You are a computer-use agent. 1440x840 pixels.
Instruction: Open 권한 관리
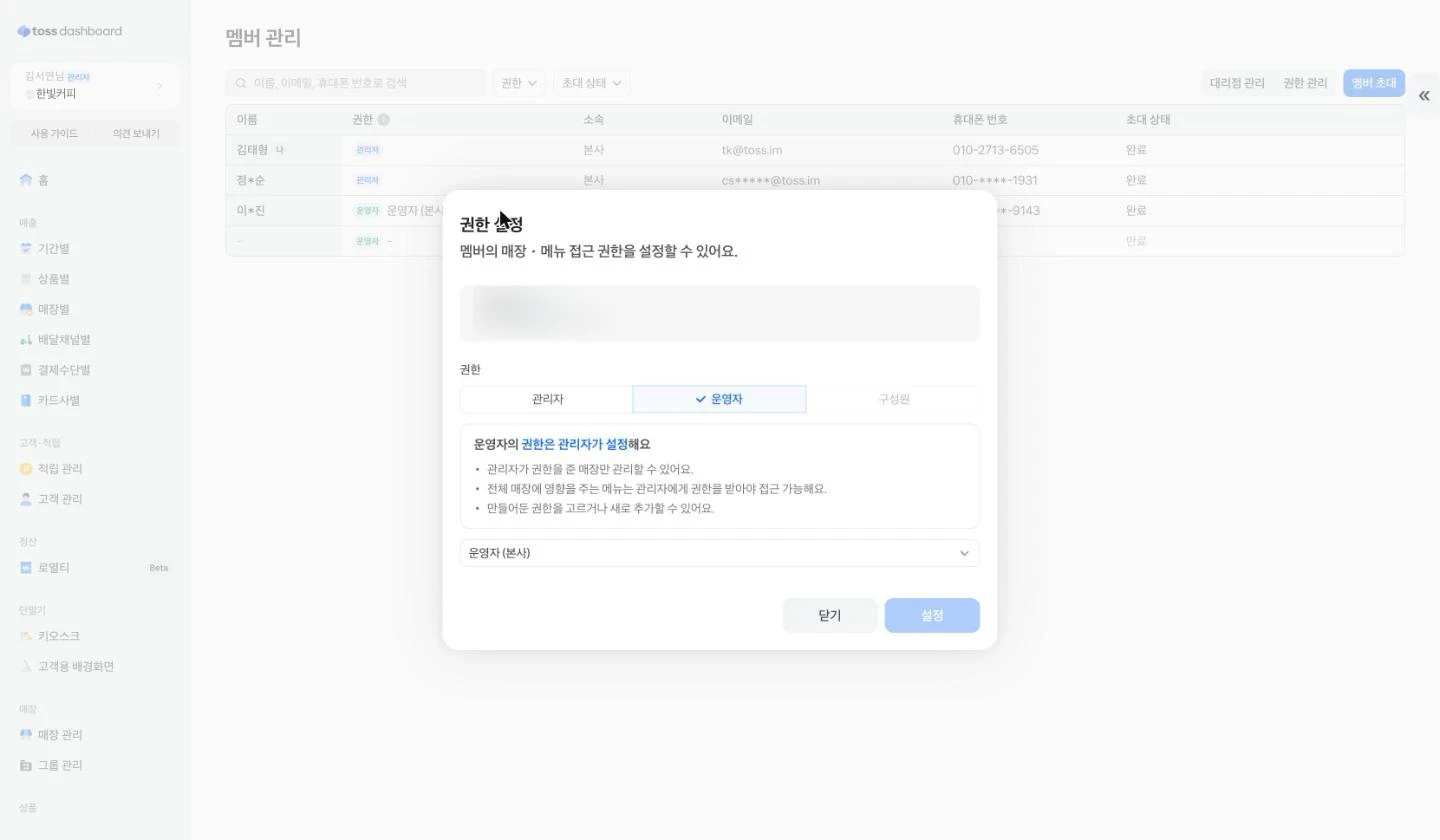click(1305, 83)
